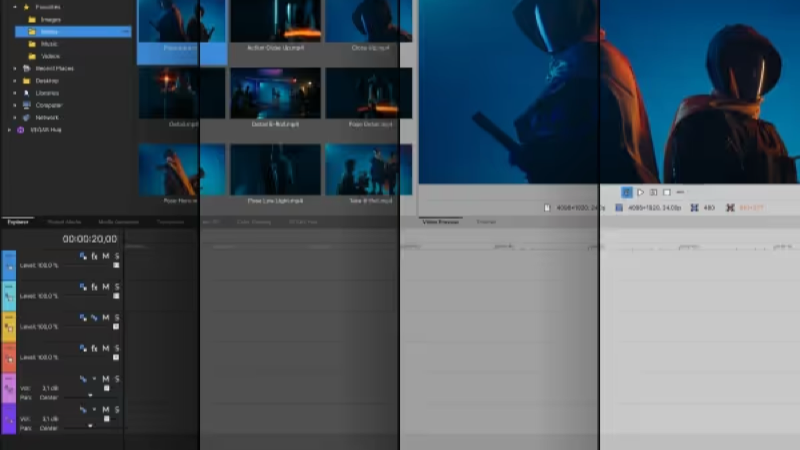
Task: Mute the red video track
Action: click(106, 348)
